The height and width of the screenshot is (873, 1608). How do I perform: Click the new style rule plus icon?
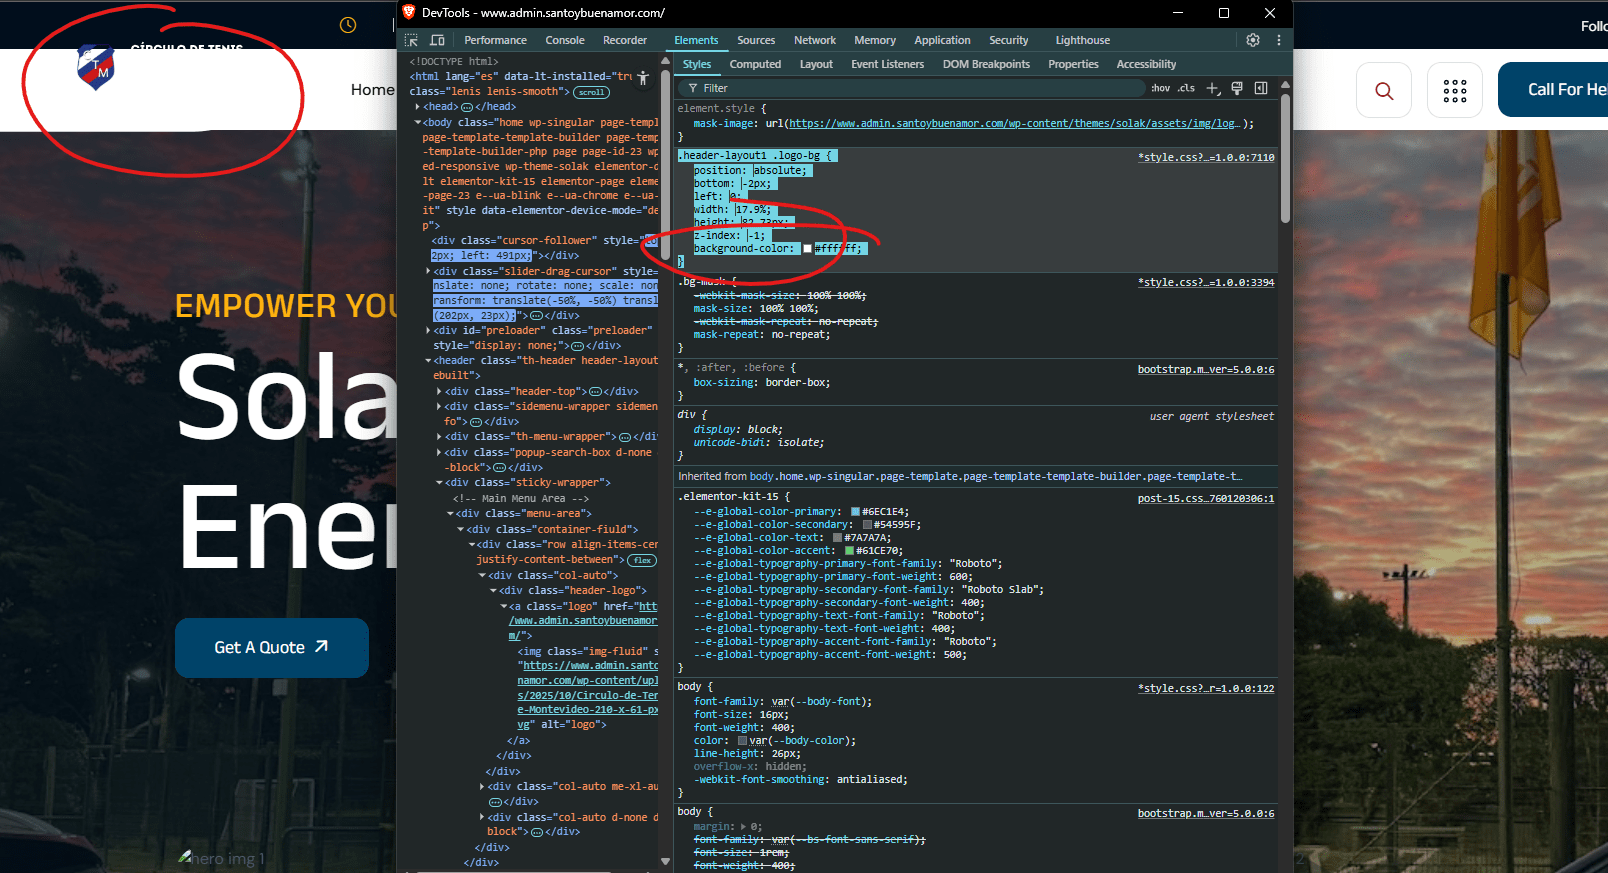(1213, 88)
